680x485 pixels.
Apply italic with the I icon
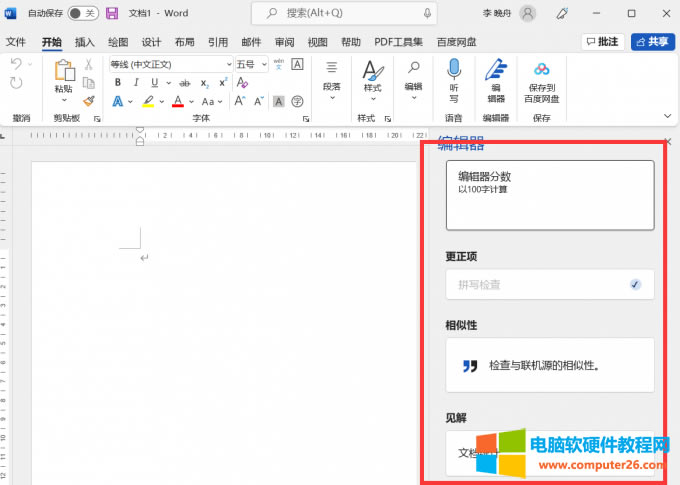136,82
